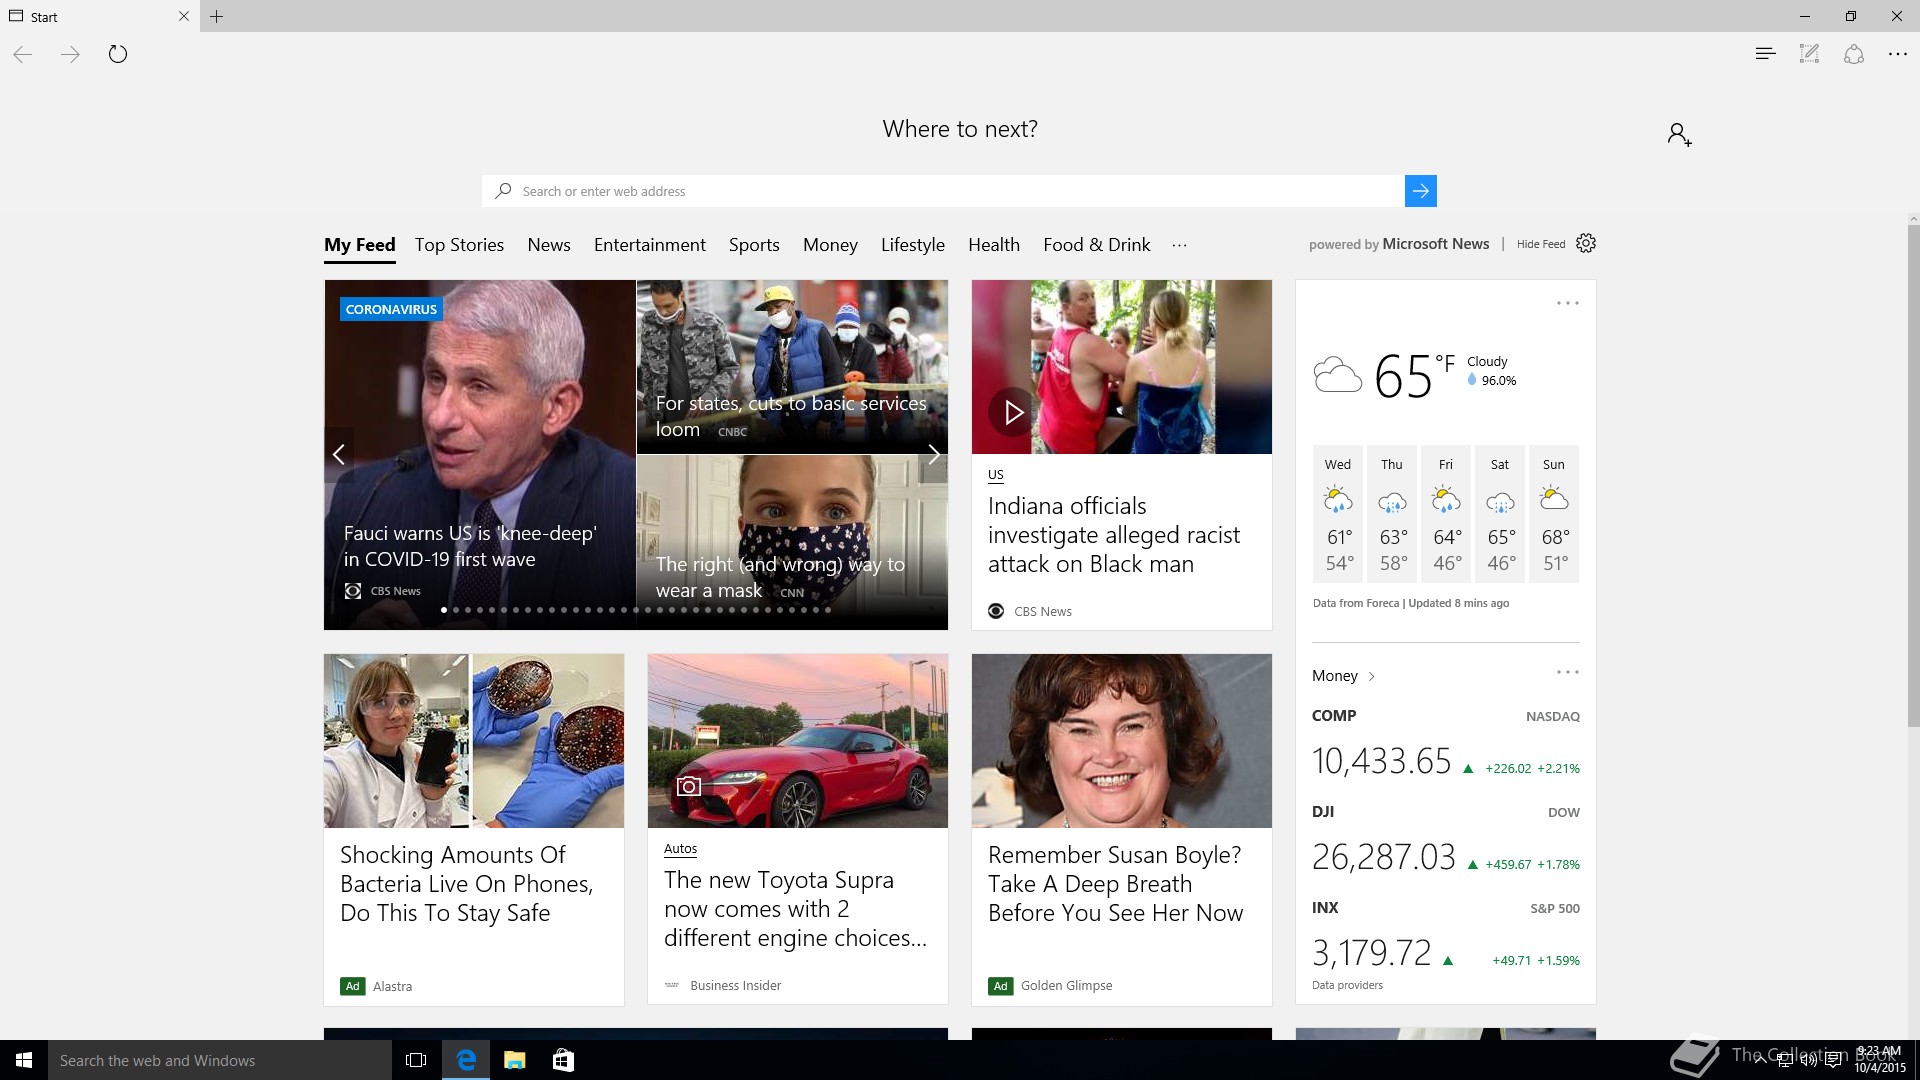Viewport: 1920px width, 1080px height.
Task: Click the Make a Web Note icon
Action: click(x=1809, y=54)
